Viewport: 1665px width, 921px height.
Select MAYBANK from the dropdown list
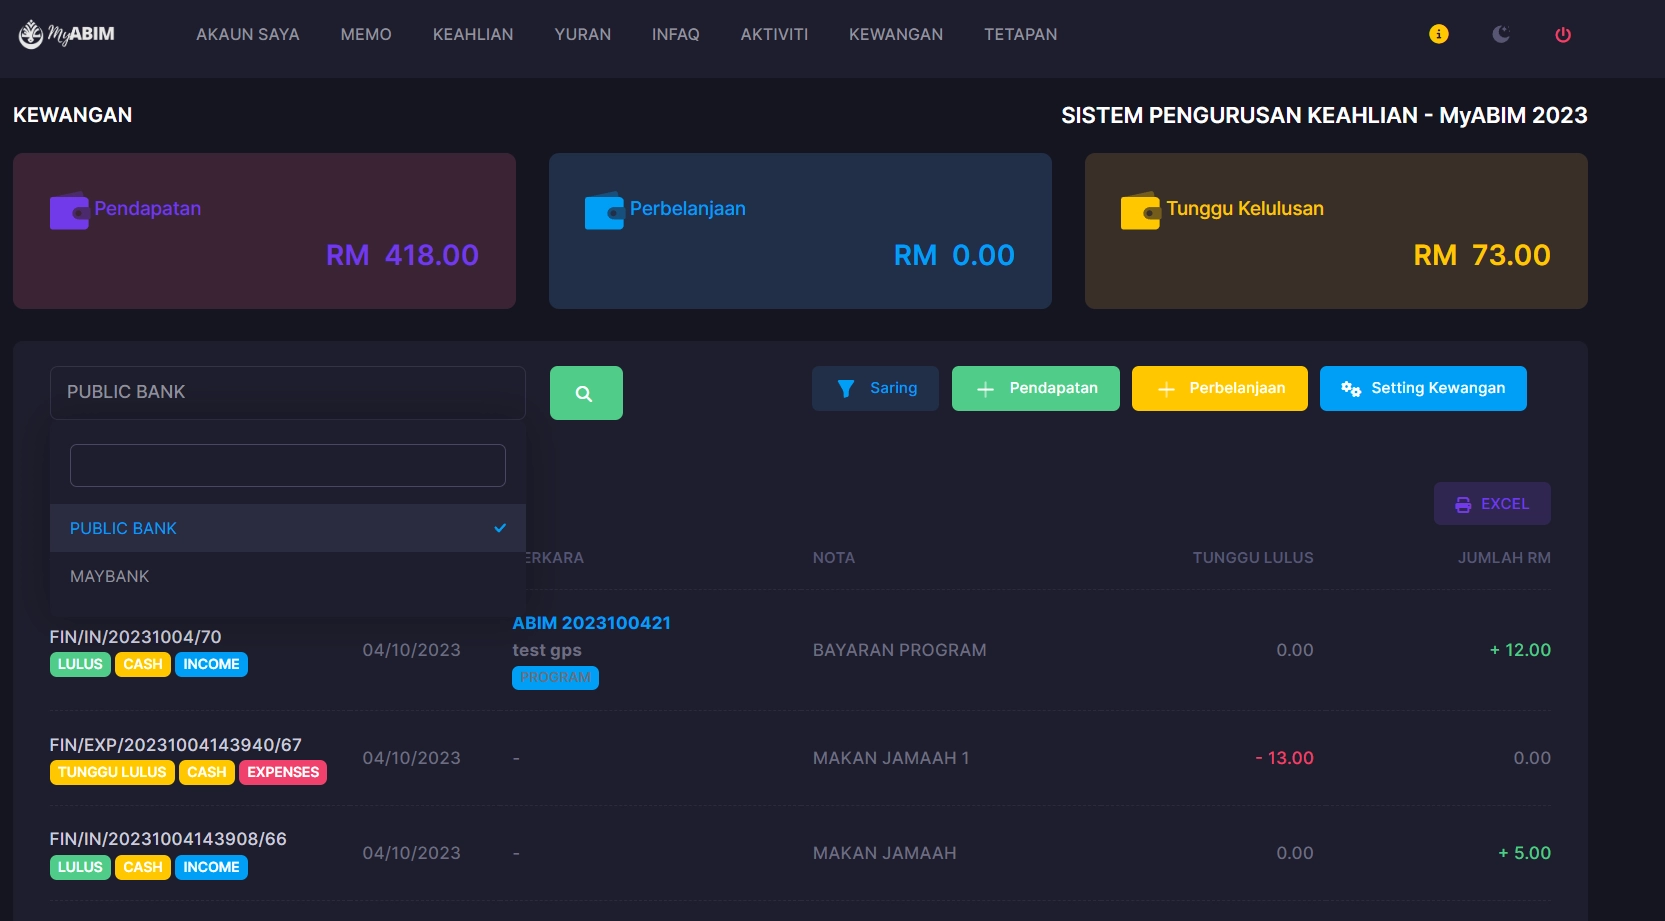(110, 577)
